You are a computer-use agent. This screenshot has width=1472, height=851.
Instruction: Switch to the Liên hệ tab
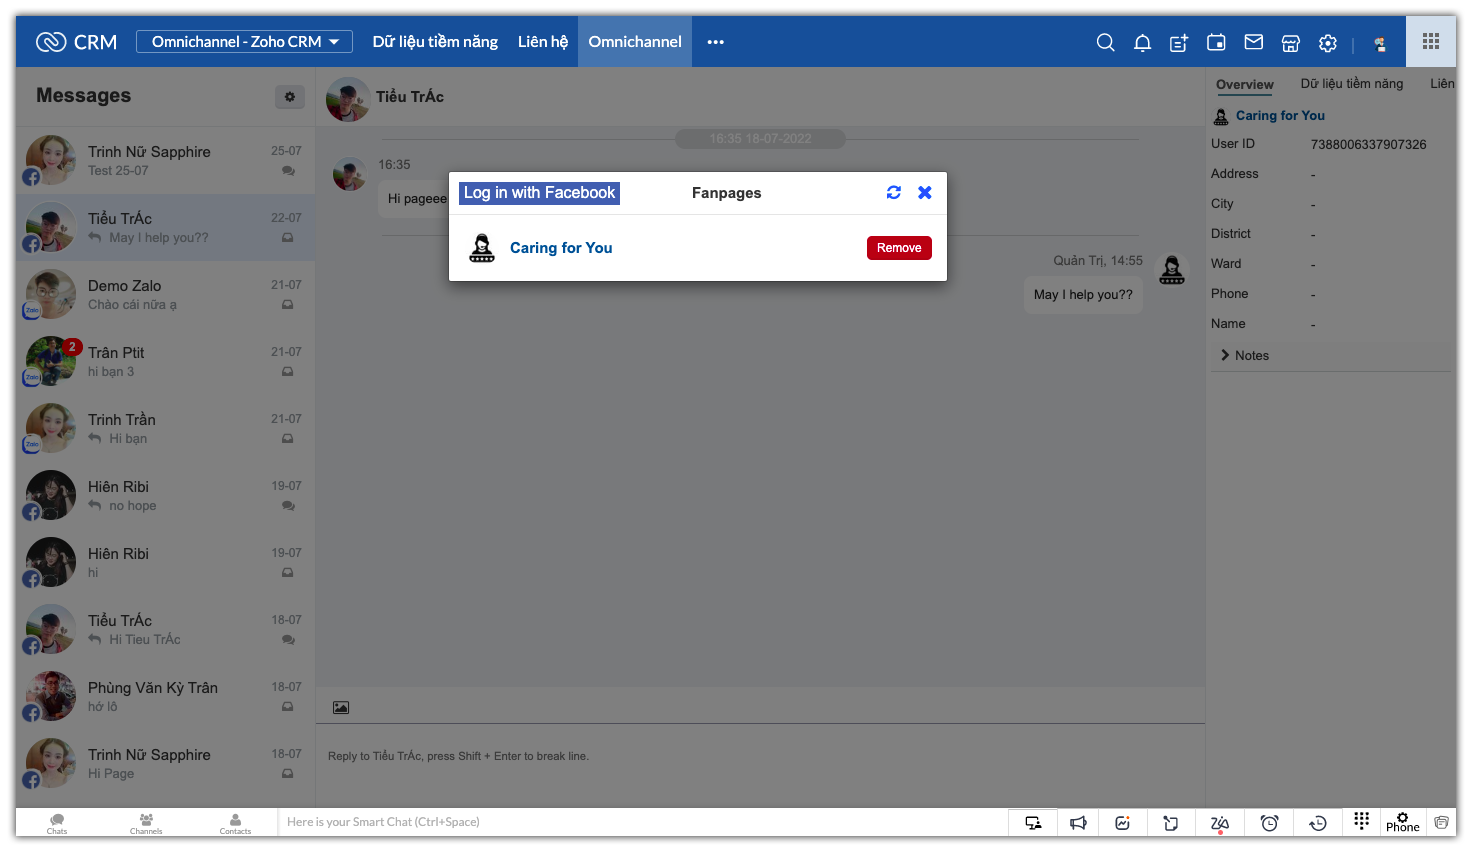pyautogui.click(x=542, y=42)
